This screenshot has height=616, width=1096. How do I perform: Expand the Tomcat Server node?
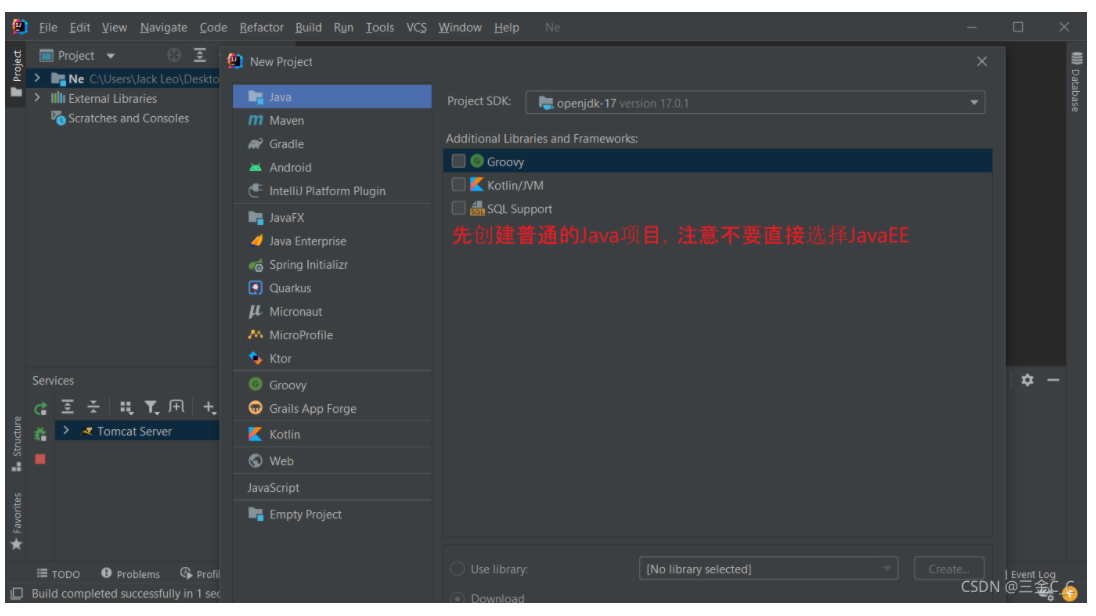pos(66,431)
